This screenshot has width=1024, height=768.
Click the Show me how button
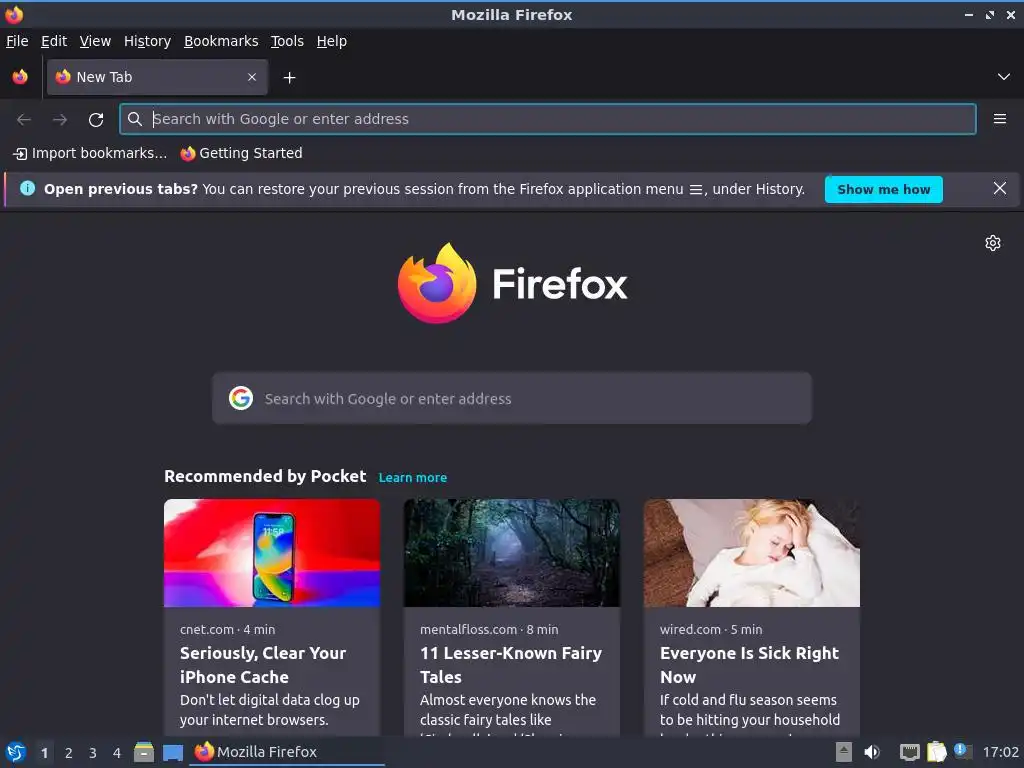(x=884, y=189)
